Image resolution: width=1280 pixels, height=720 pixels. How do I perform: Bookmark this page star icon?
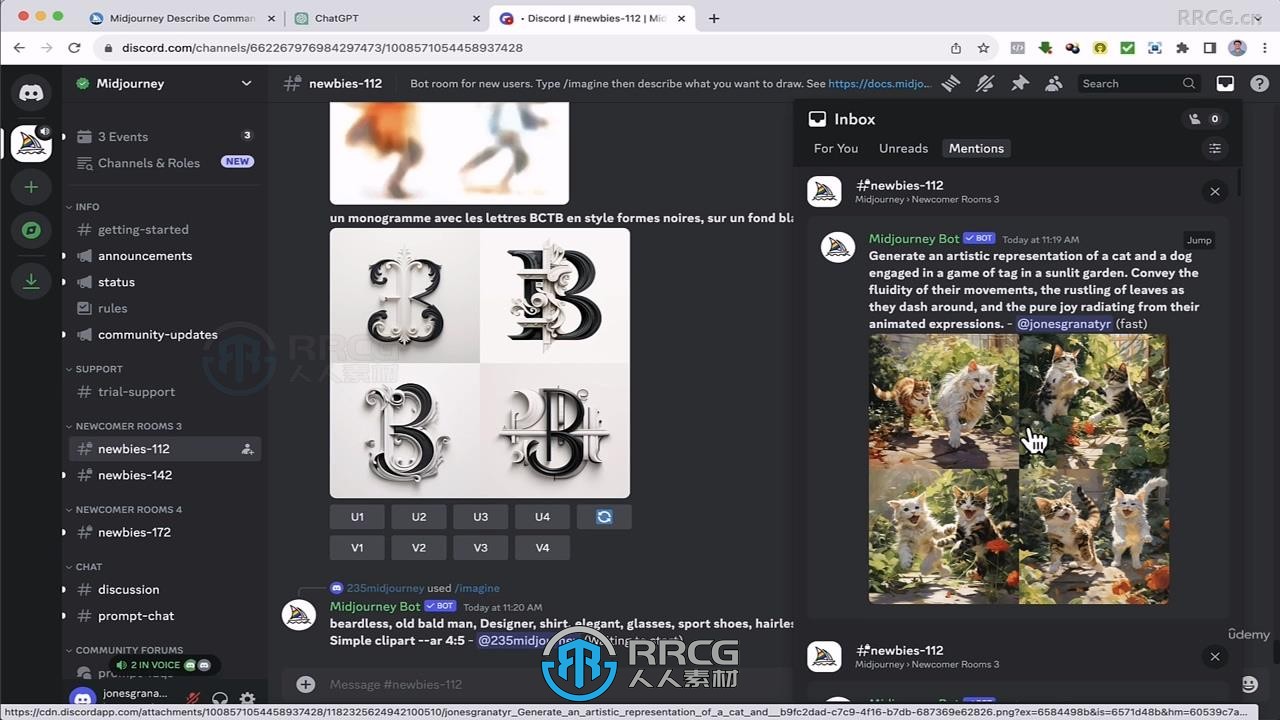984,48
